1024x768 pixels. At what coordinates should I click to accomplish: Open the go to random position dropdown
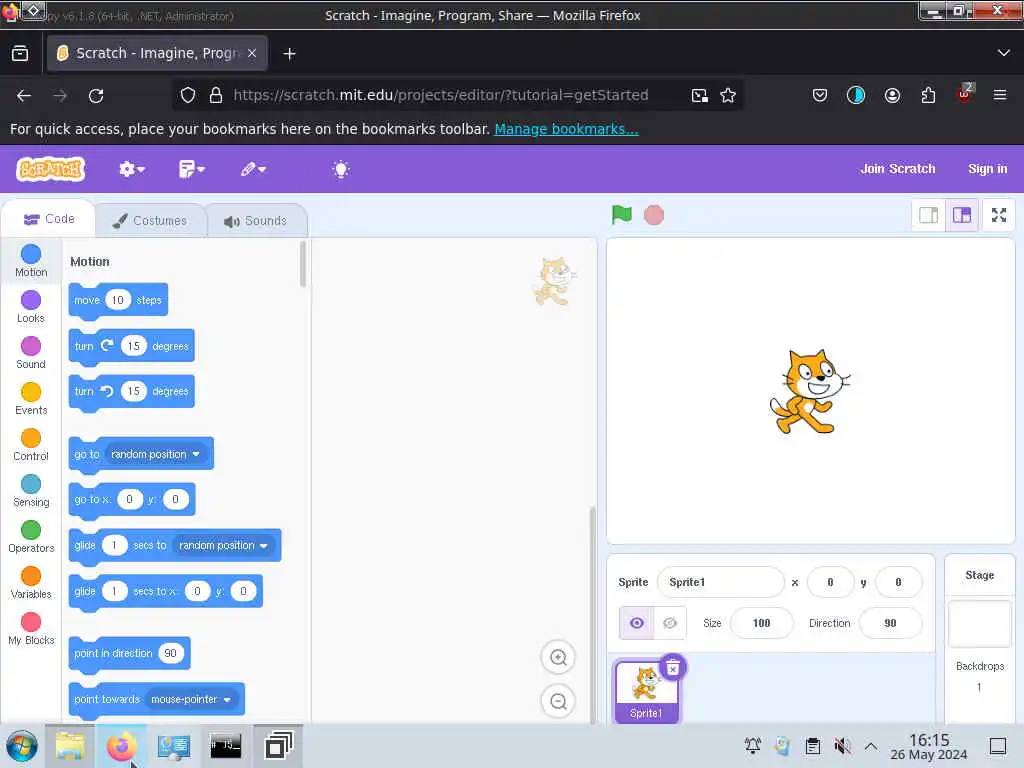tap(156, 454)
